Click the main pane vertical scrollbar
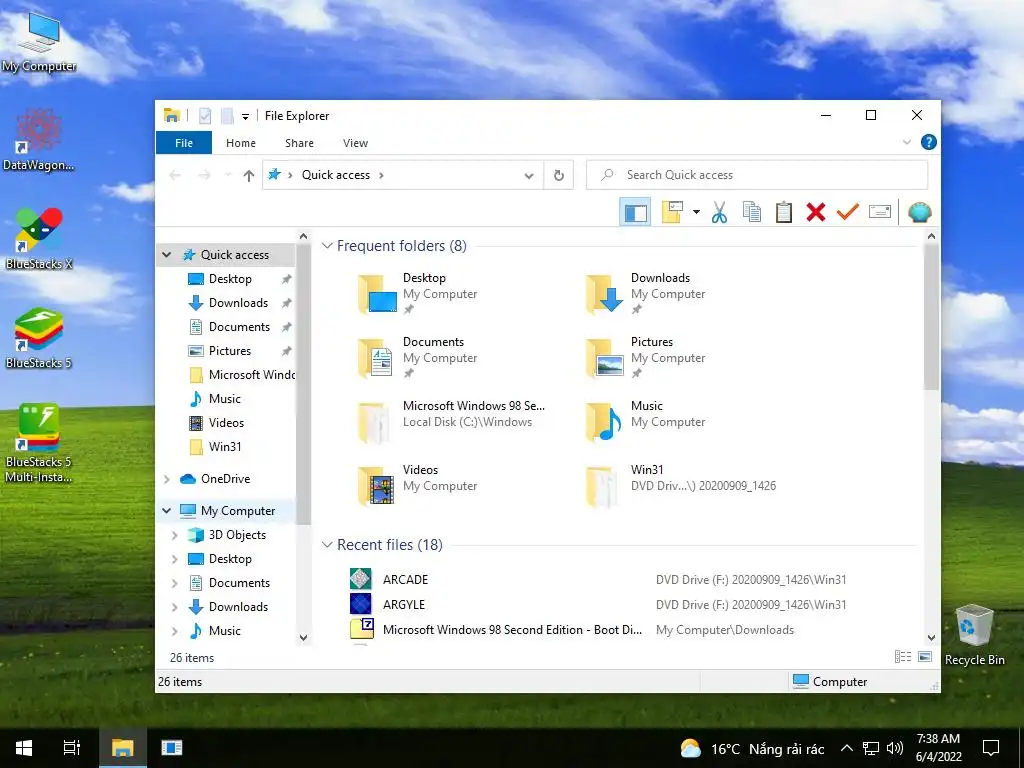Viewport: 1024px width, 768px height. tap(931, 317)
